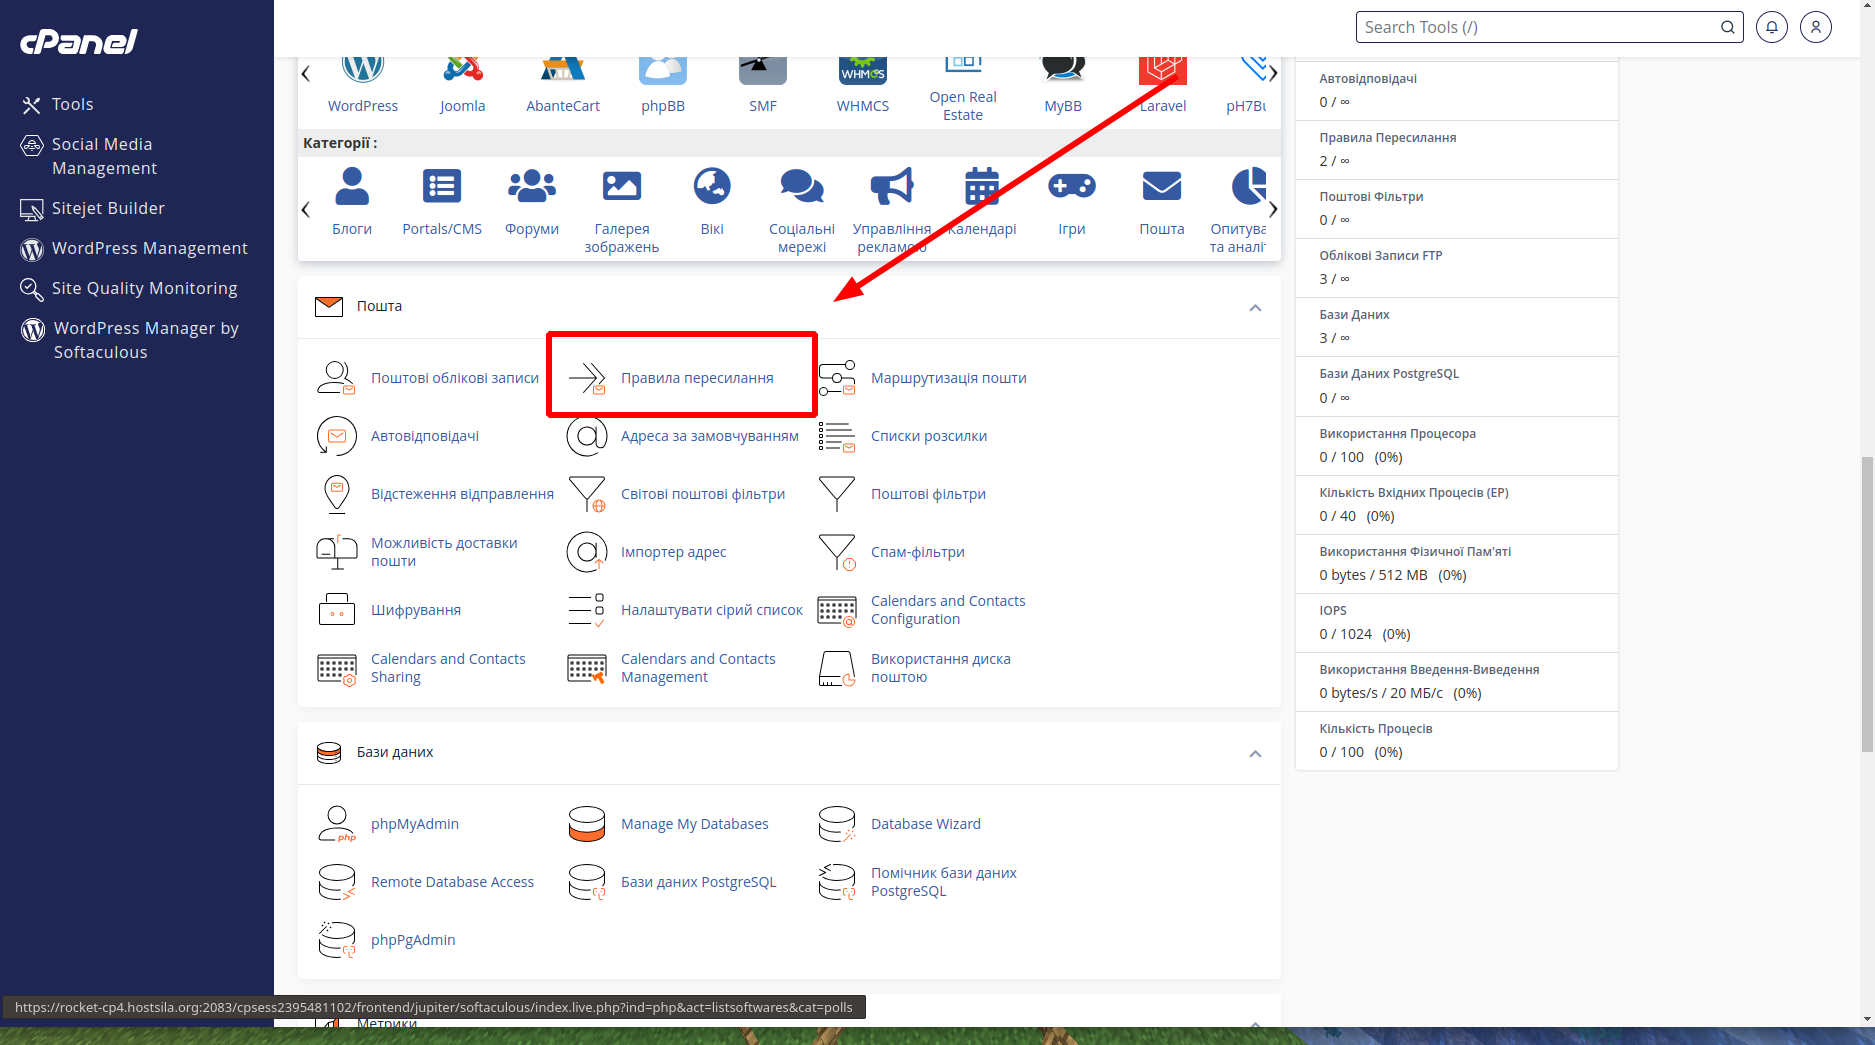Collapse the Пошта section

[x=1255, y=307]
